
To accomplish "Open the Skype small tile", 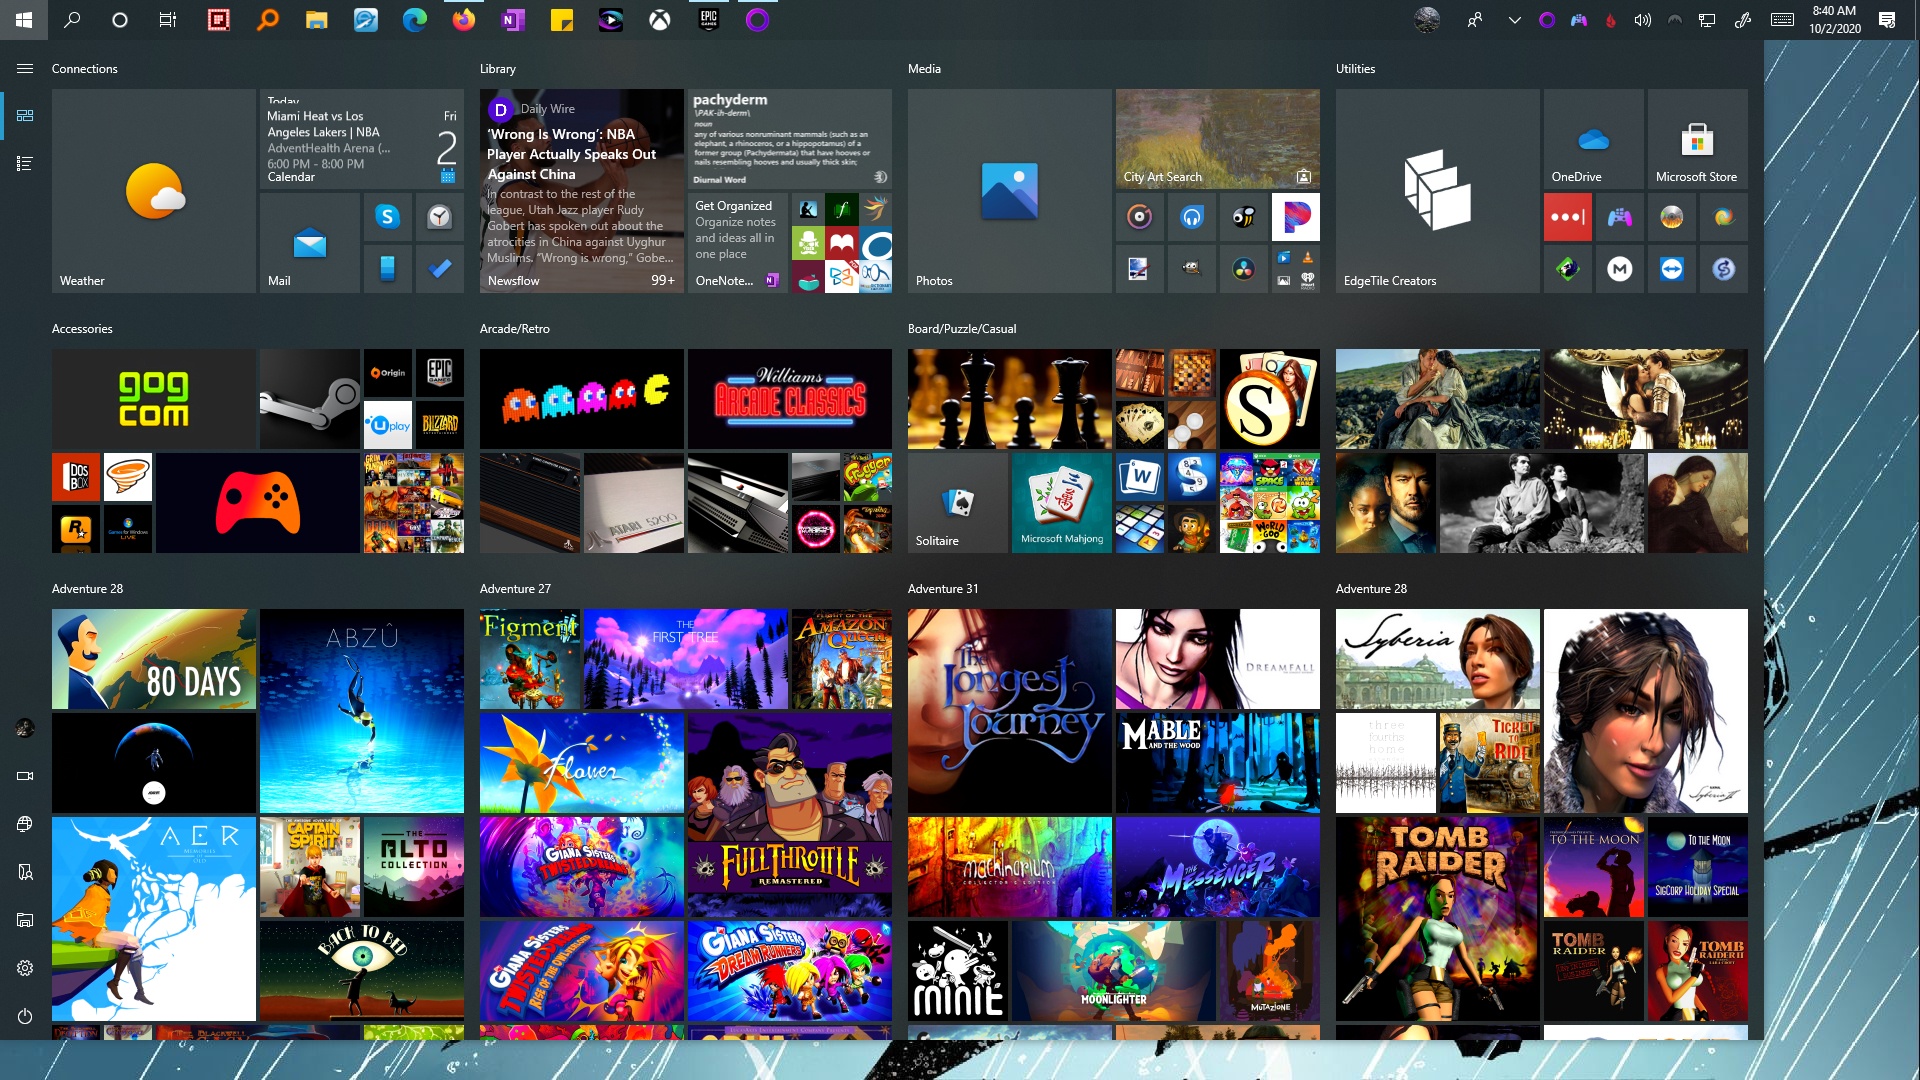I will click(x=388, y=216).
